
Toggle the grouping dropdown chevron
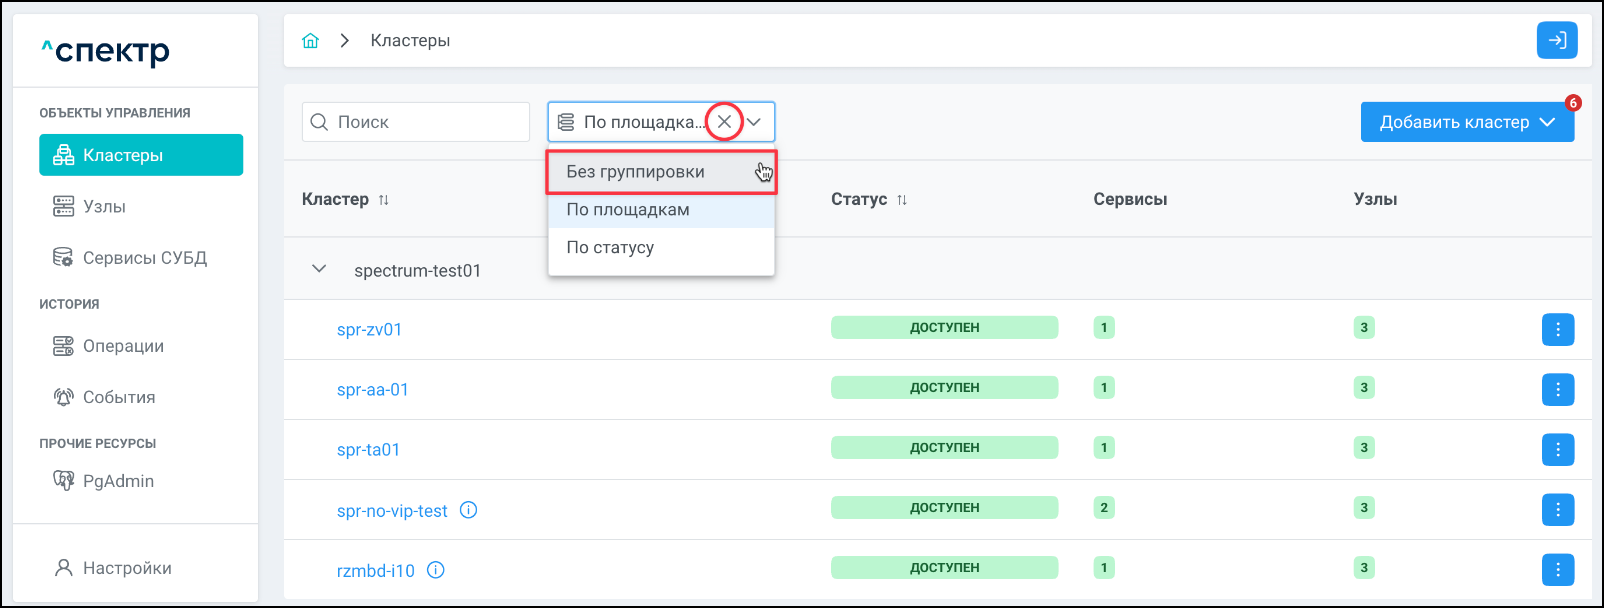coord(755,122)
